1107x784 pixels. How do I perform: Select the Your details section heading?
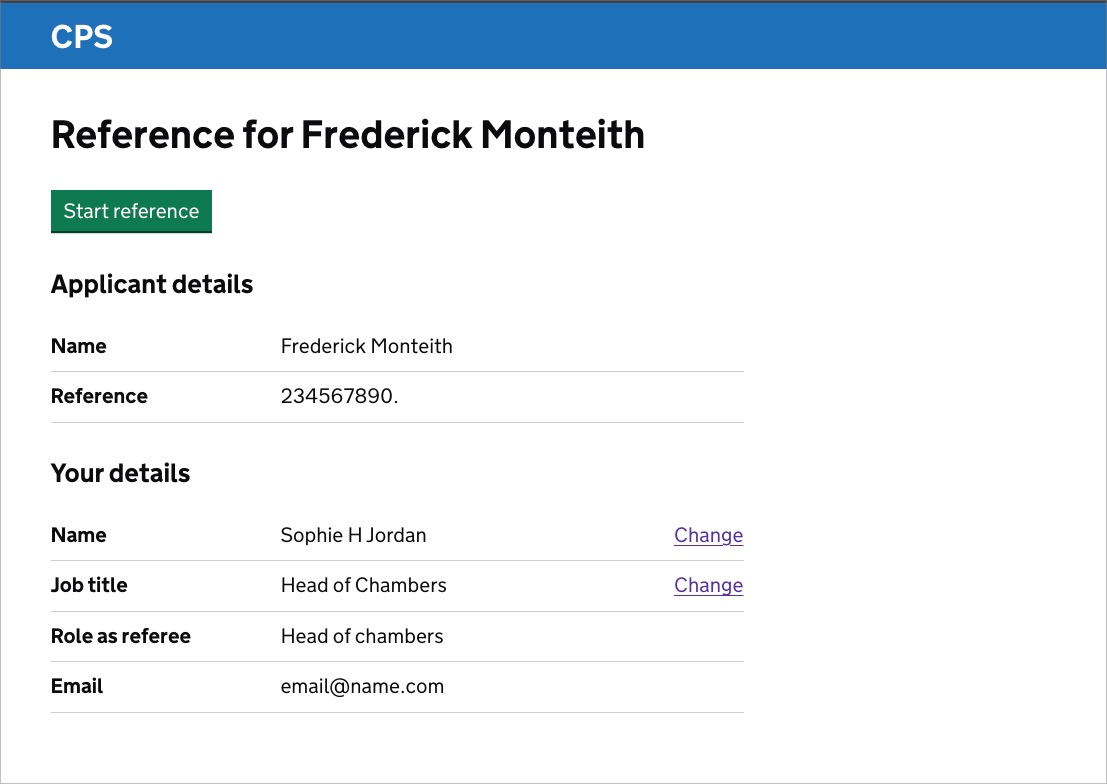[120, 473]
